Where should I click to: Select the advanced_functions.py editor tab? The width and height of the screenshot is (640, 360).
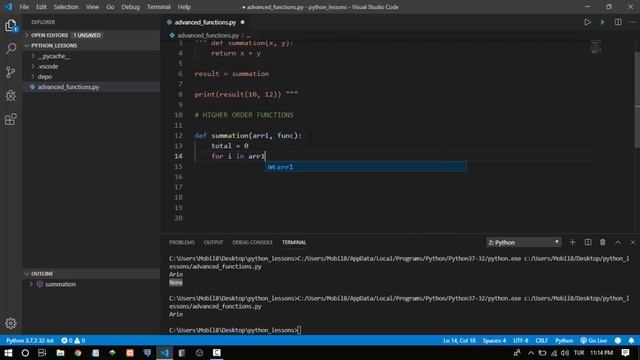(x=205, y=22)
